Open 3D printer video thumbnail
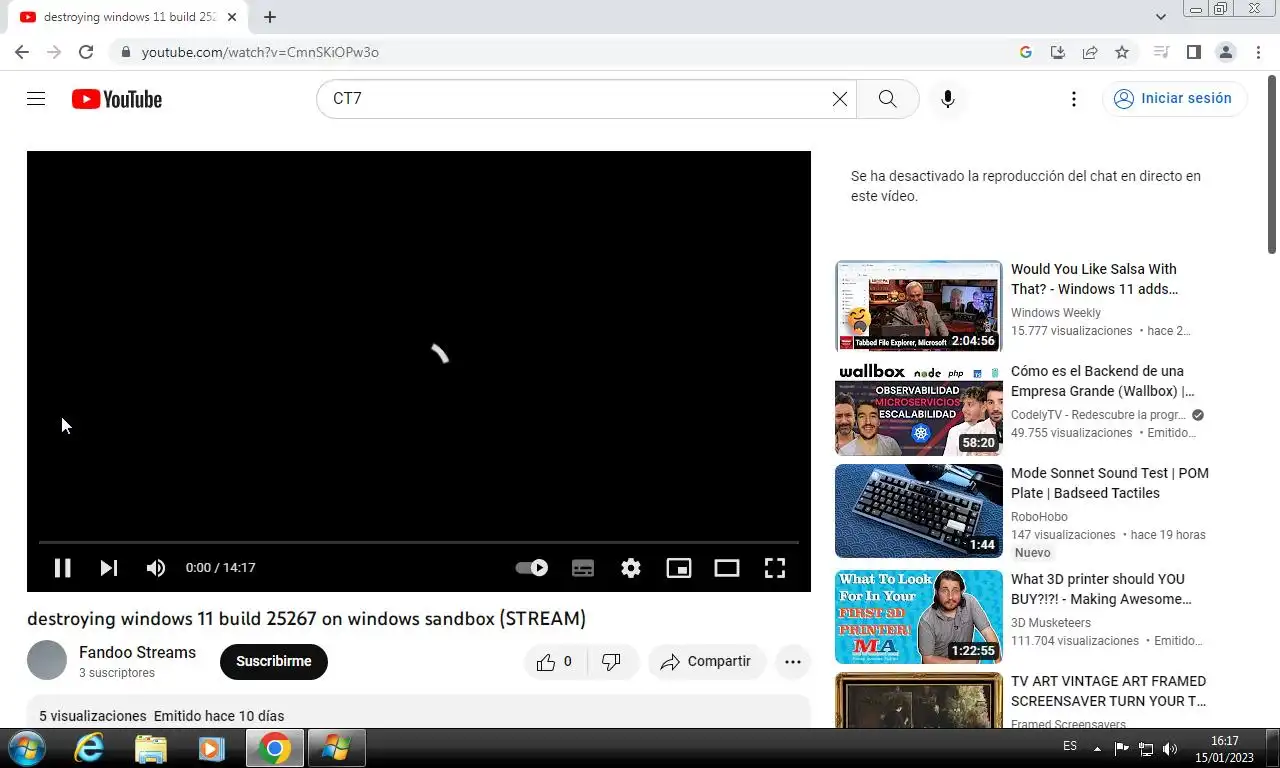This screenshot has height=768, width=1280. pyautogui.click(x=919, y=617)
